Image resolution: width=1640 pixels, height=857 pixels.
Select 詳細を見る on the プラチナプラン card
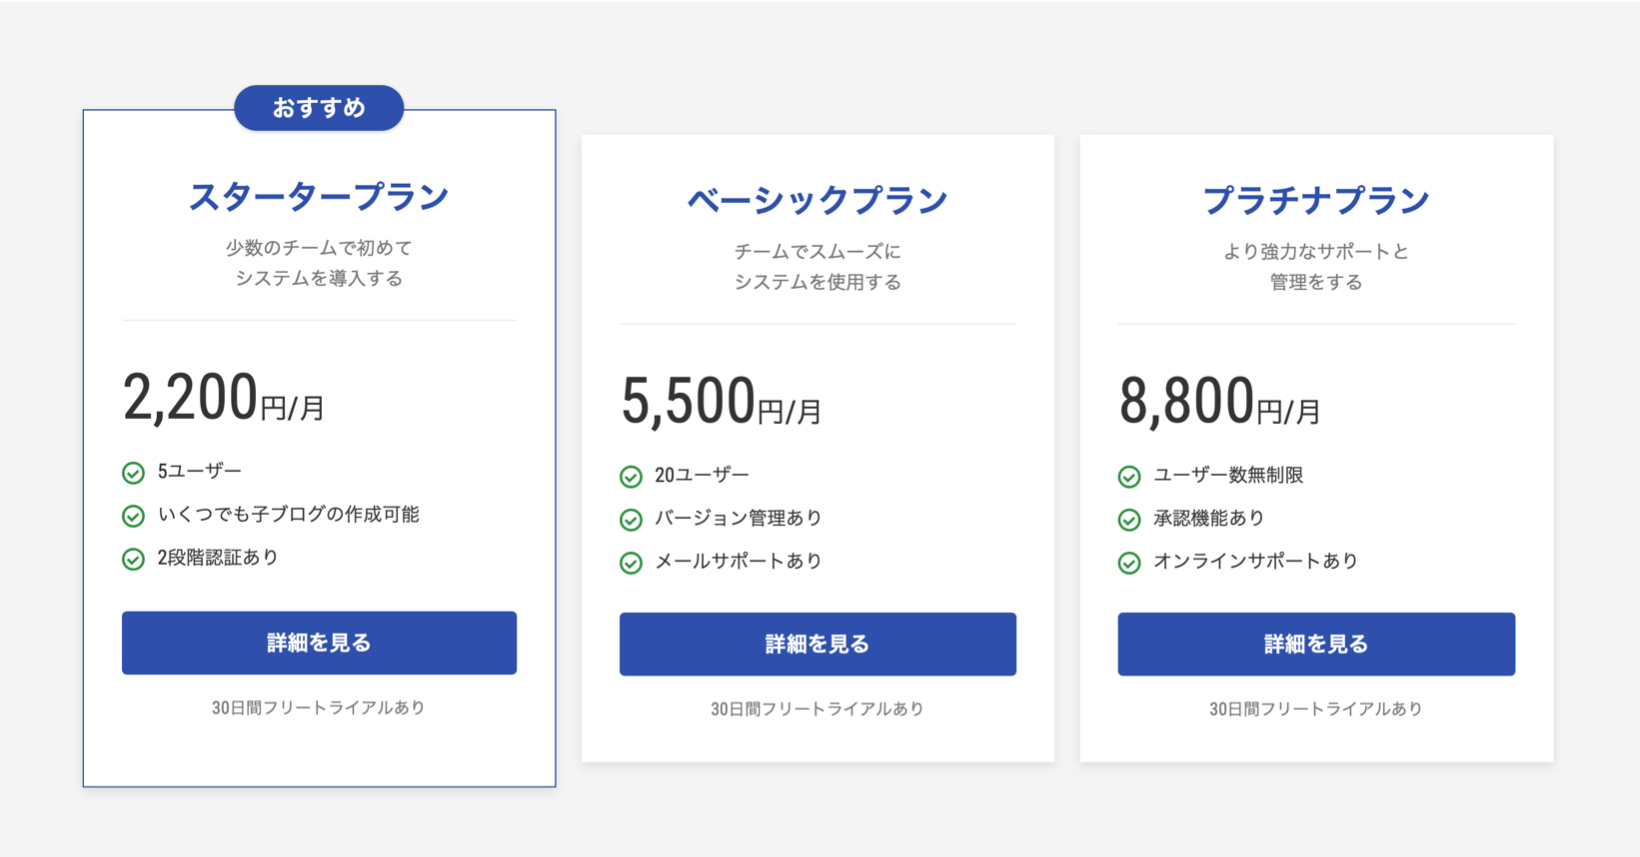(1316, 644)
